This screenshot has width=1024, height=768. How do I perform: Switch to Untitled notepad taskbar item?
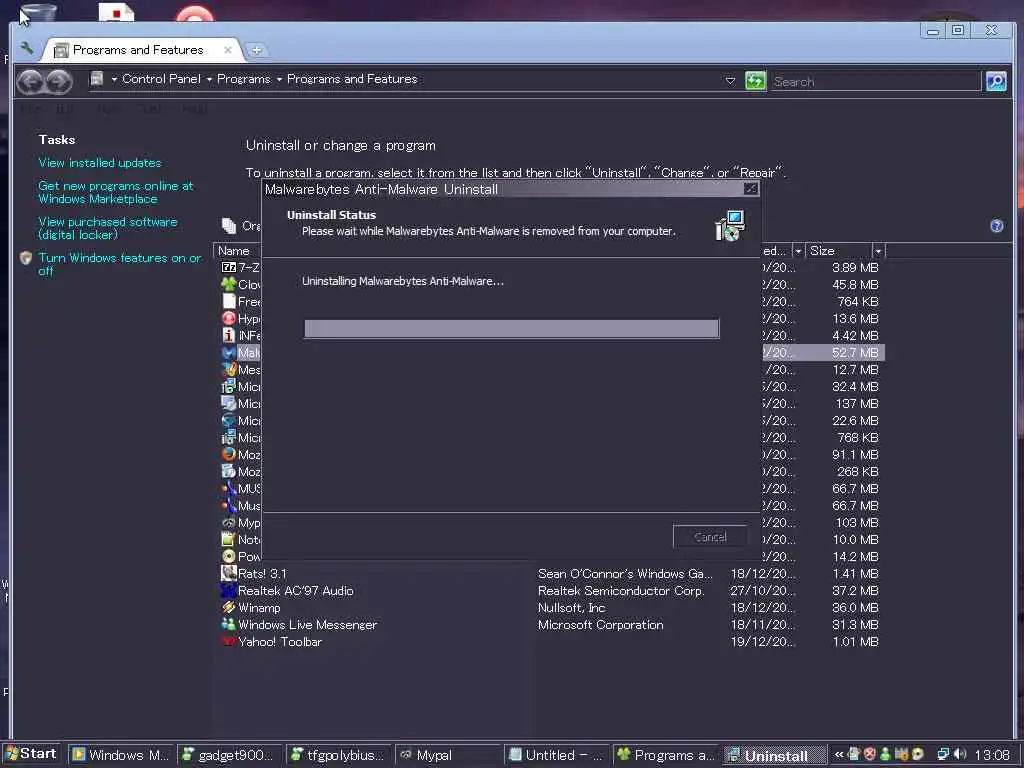[558, 755]
